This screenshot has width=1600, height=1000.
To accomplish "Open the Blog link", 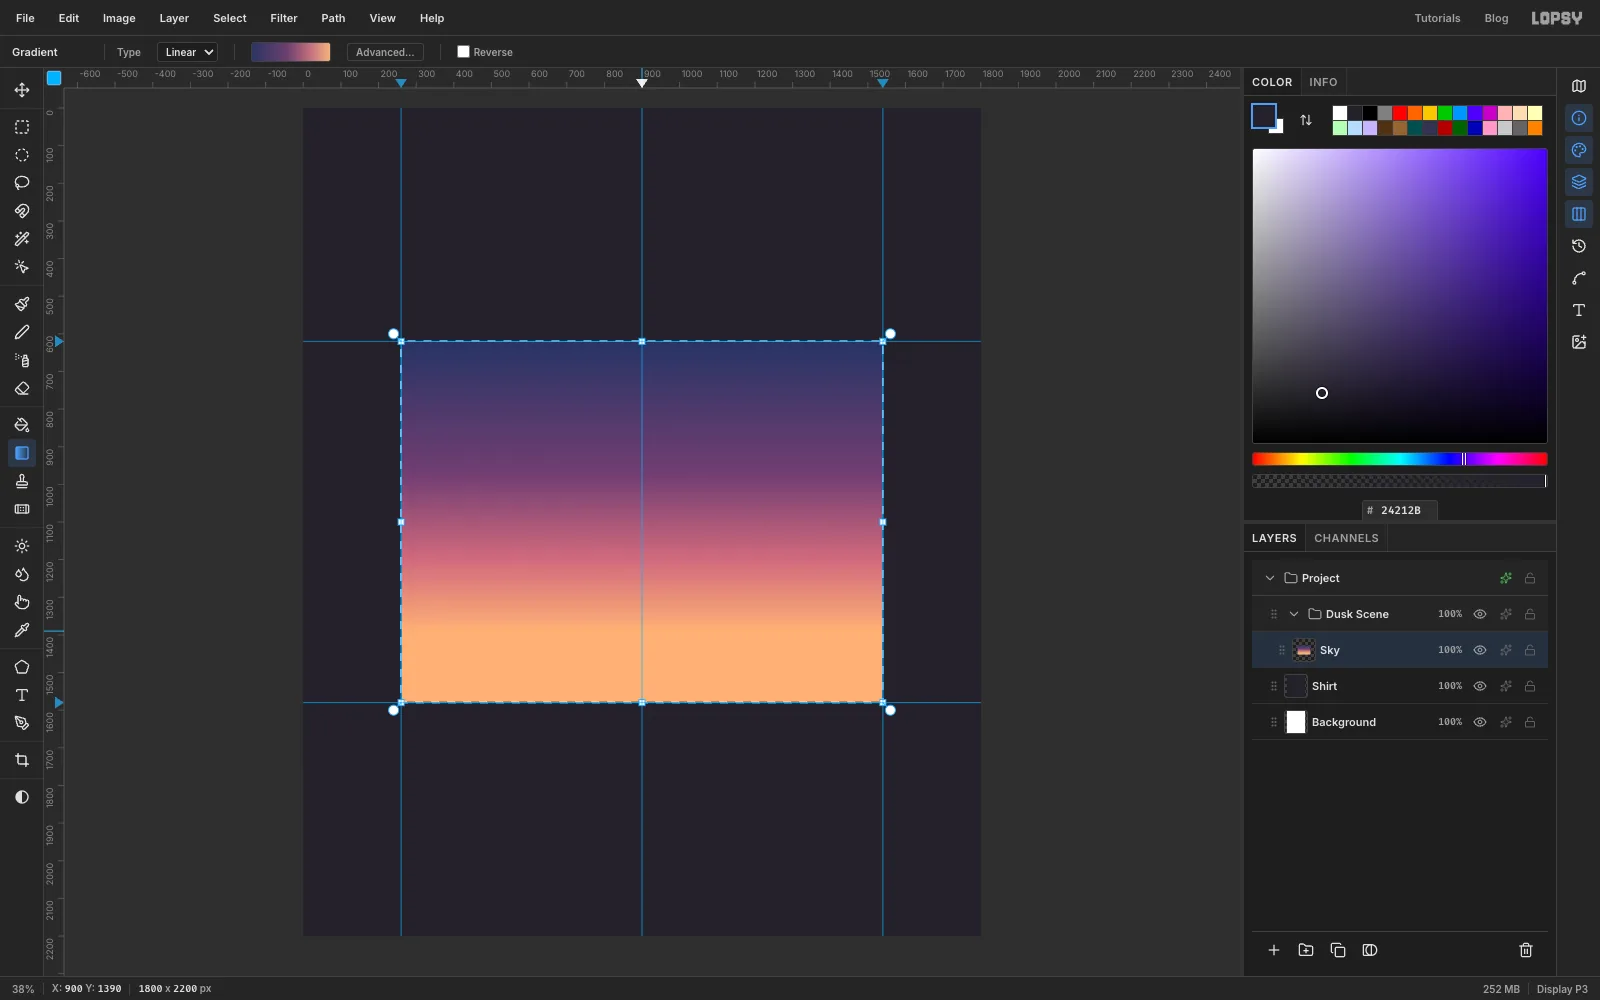I will pos(1496,18).
